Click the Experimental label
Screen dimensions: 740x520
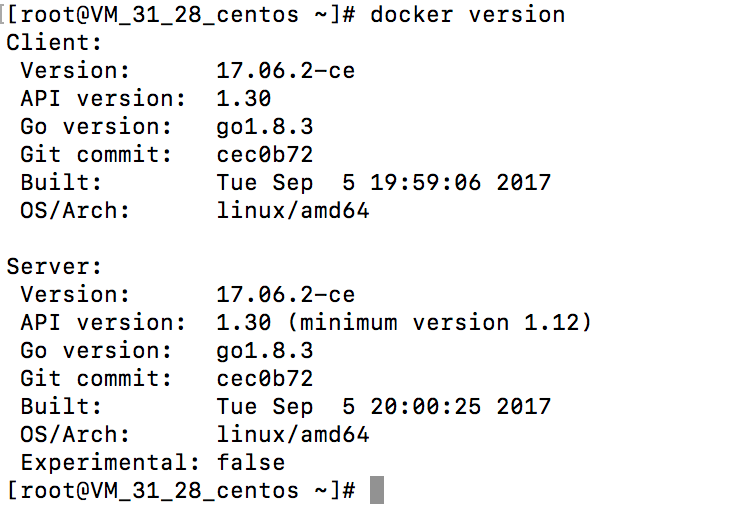coord(110,463)
